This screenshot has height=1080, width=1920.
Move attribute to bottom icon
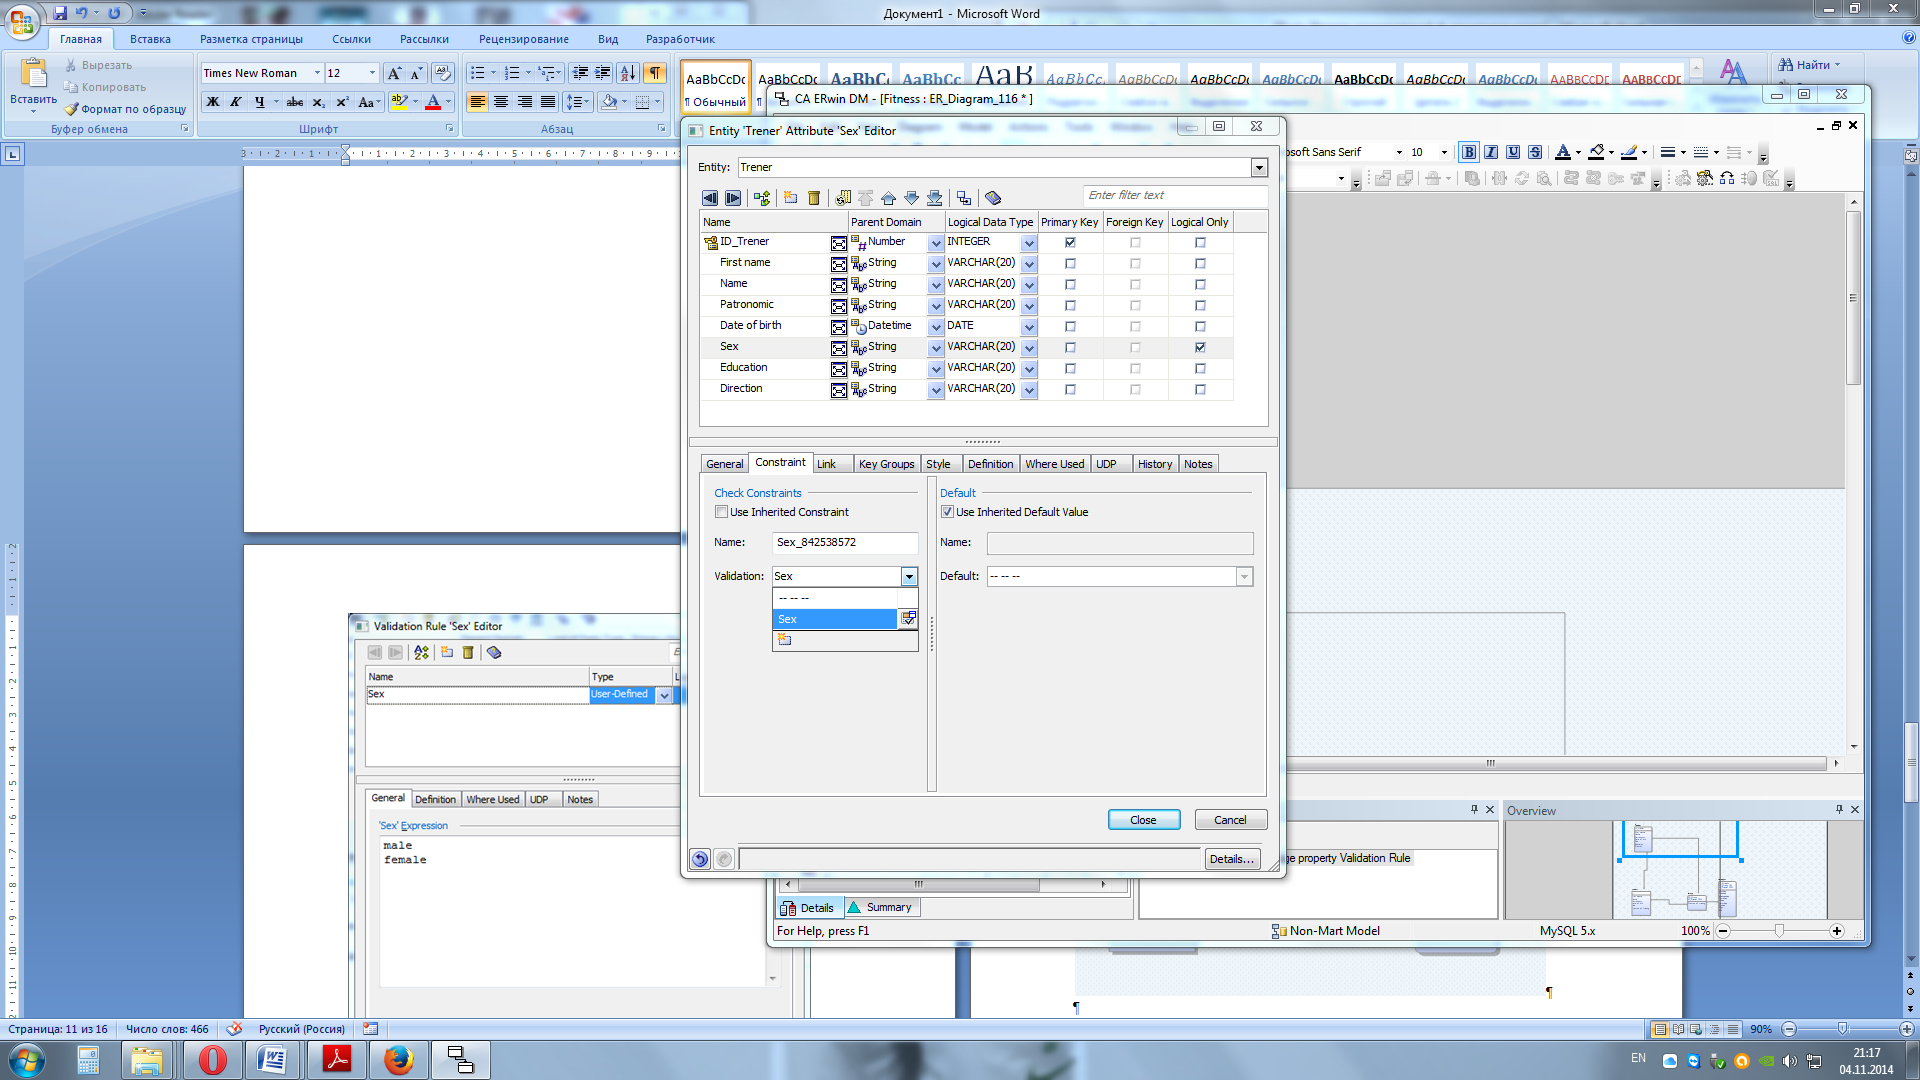934,198
